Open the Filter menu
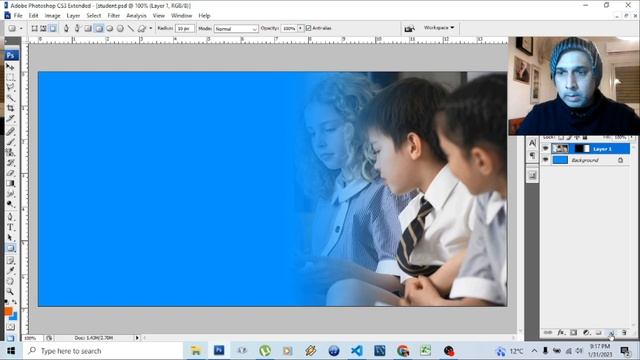The image size is (640, 360). pos(113,16)
